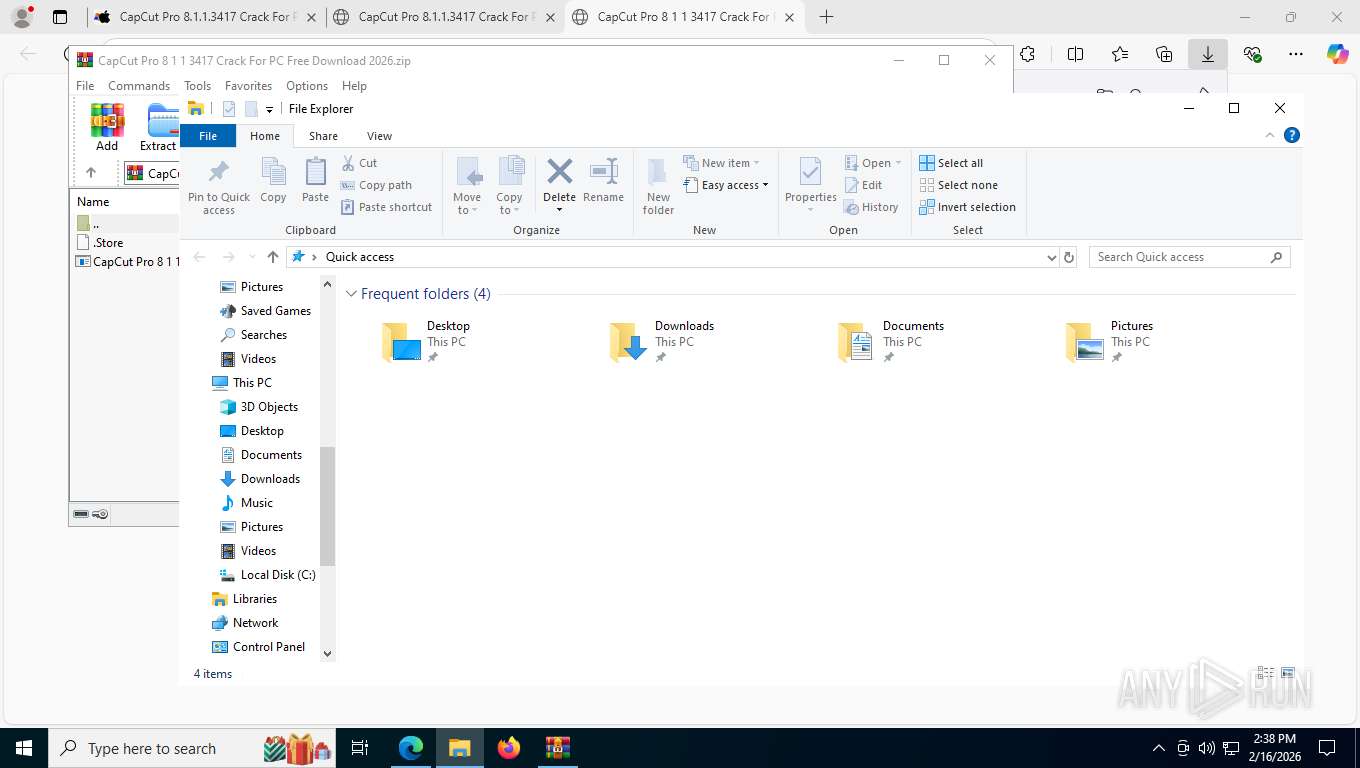
Task: Click the Copy ribbon button
Action: click(x=273, y=180)
